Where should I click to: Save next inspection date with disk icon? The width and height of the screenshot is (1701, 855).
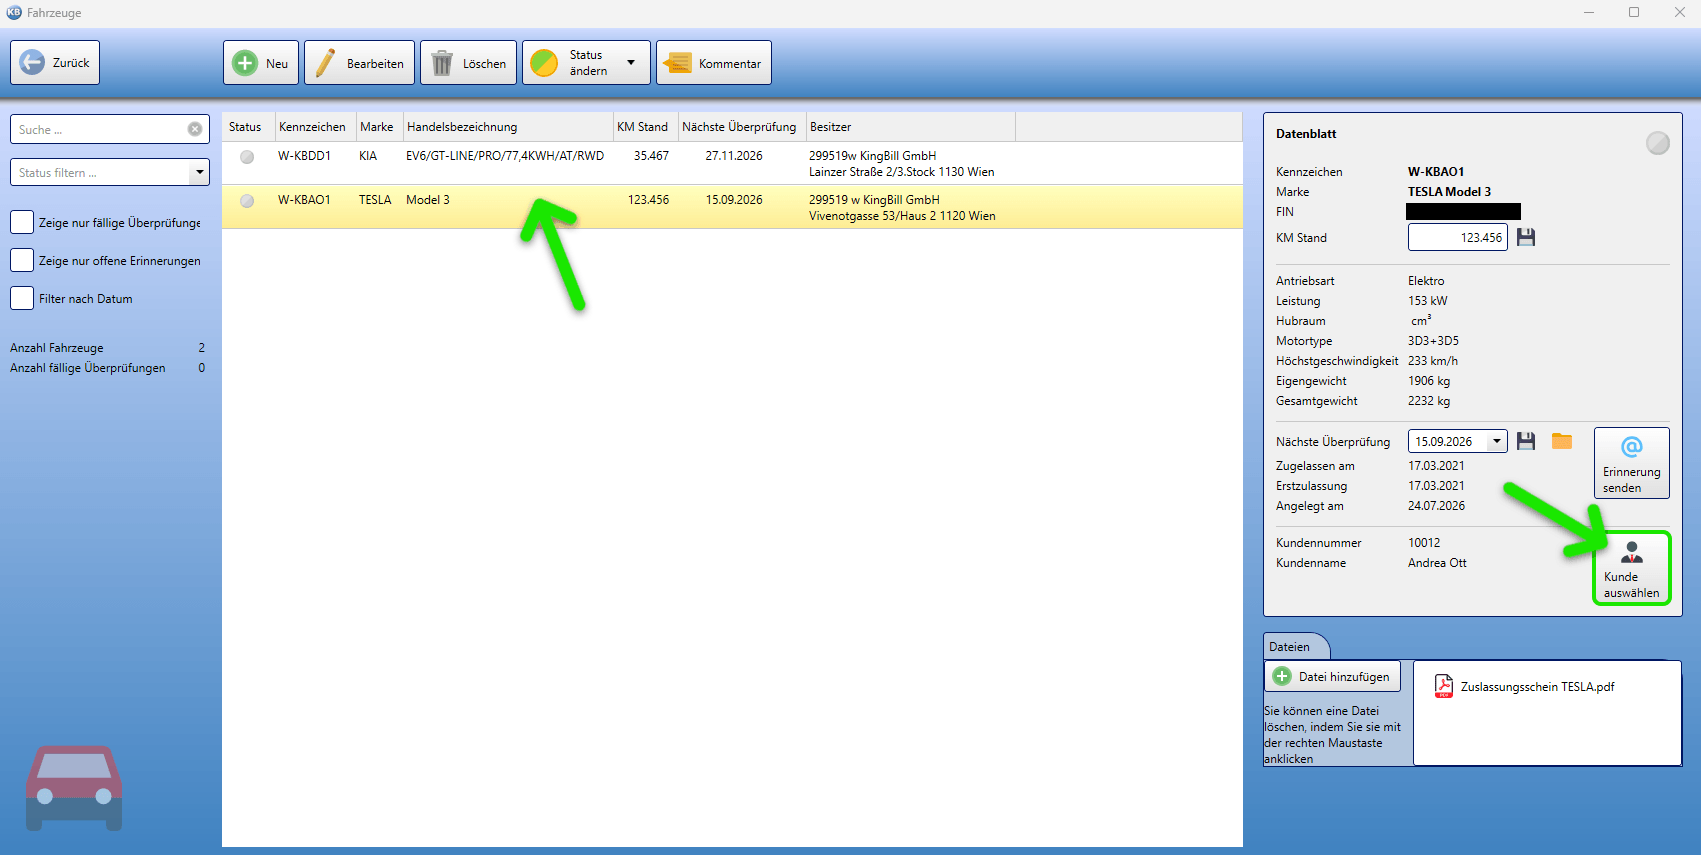[1526, 441]
